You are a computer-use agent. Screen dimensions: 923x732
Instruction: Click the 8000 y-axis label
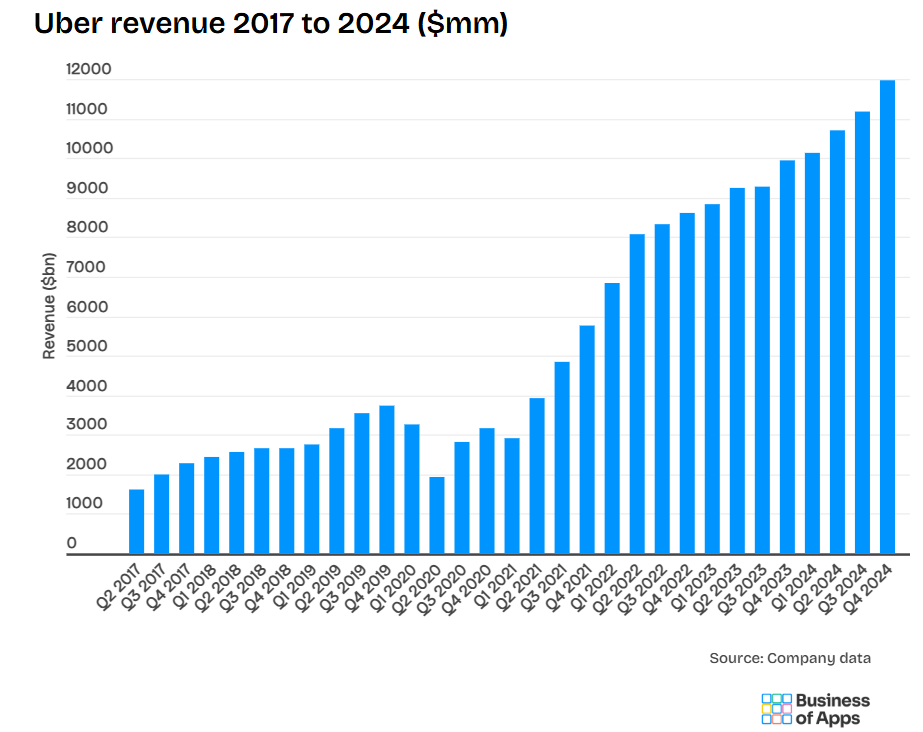coord(87,227)
